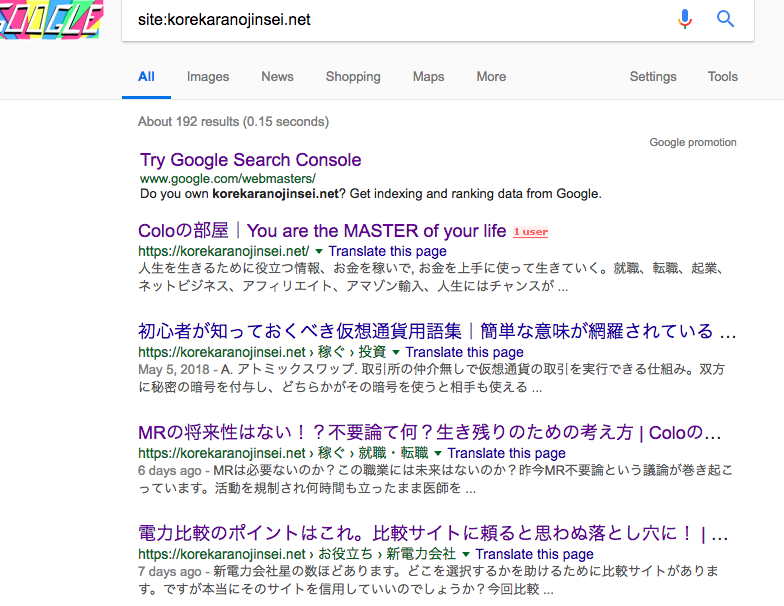Screen dimensions: 784x606
Task: Click the https://korekaranojinsei.net/ green URL
Action: [x=224, y=251]
